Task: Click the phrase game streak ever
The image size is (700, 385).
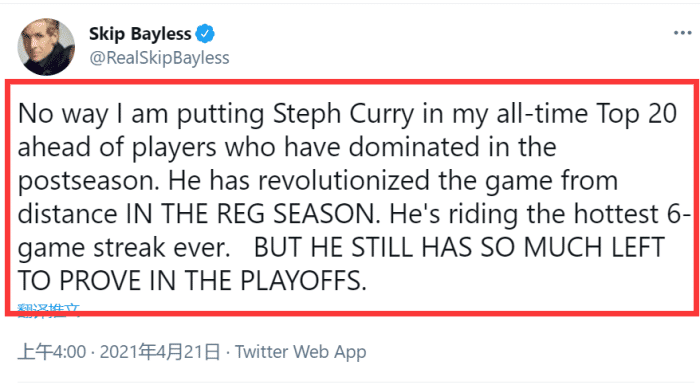Action: (x=124, y=248)
